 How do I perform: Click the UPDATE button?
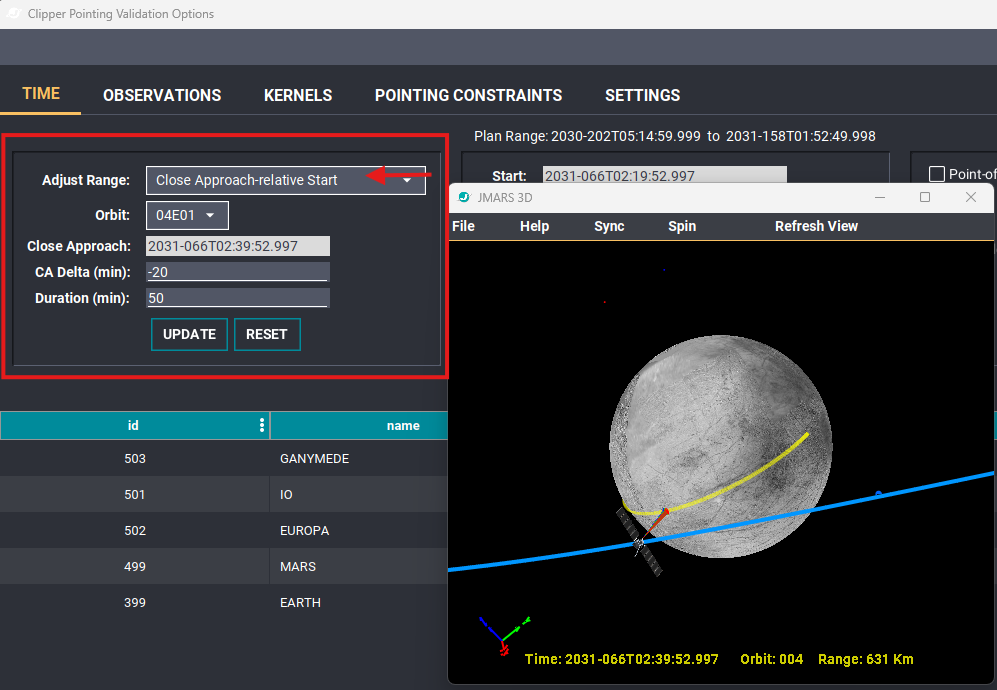click(189, 335)
